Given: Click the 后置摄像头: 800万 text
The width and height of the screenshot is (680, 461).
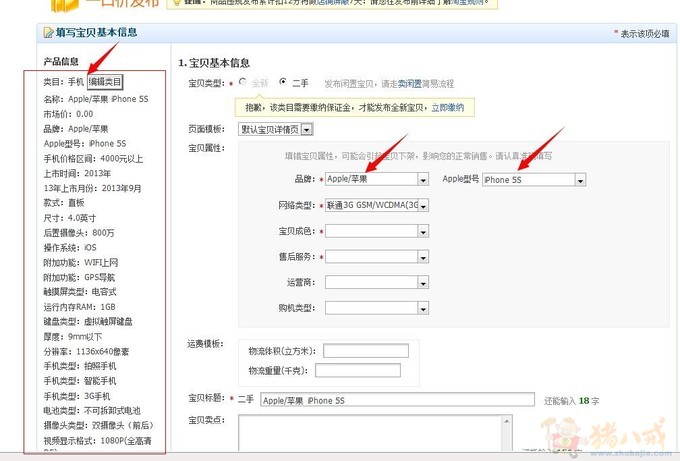Looking at the screenshot, I should [79, 233].
